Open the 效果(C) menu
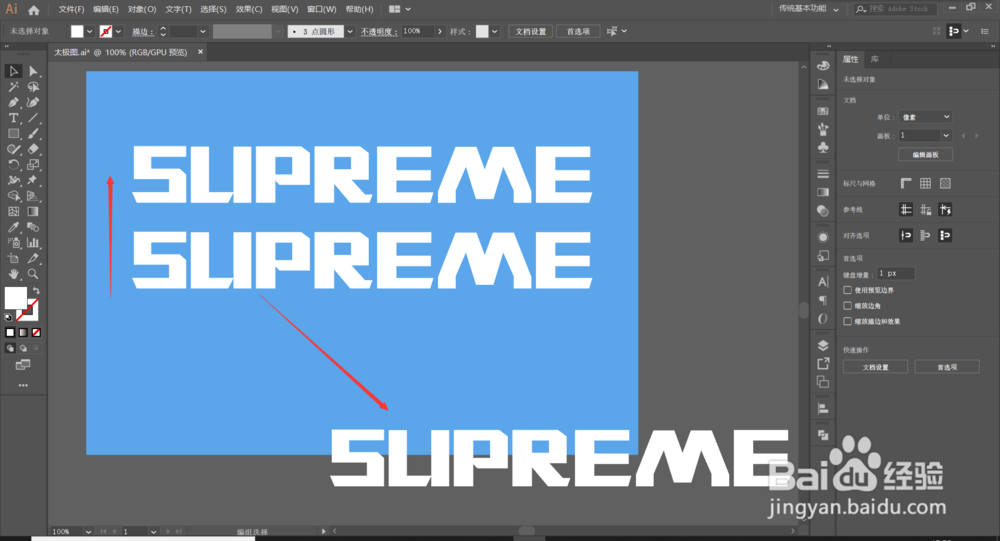1000x541 pixels. (x=249, y=9)
